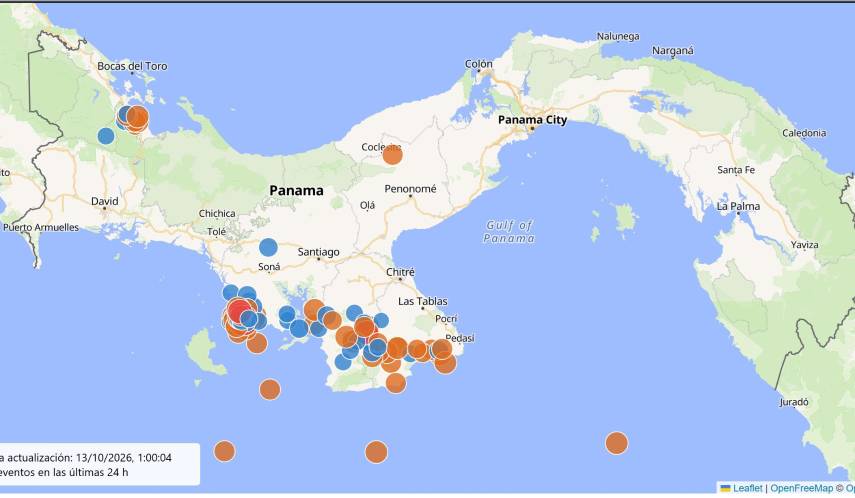The image size is (855, 498).
Task: Click the Narganá label
Action: (673, 51)
